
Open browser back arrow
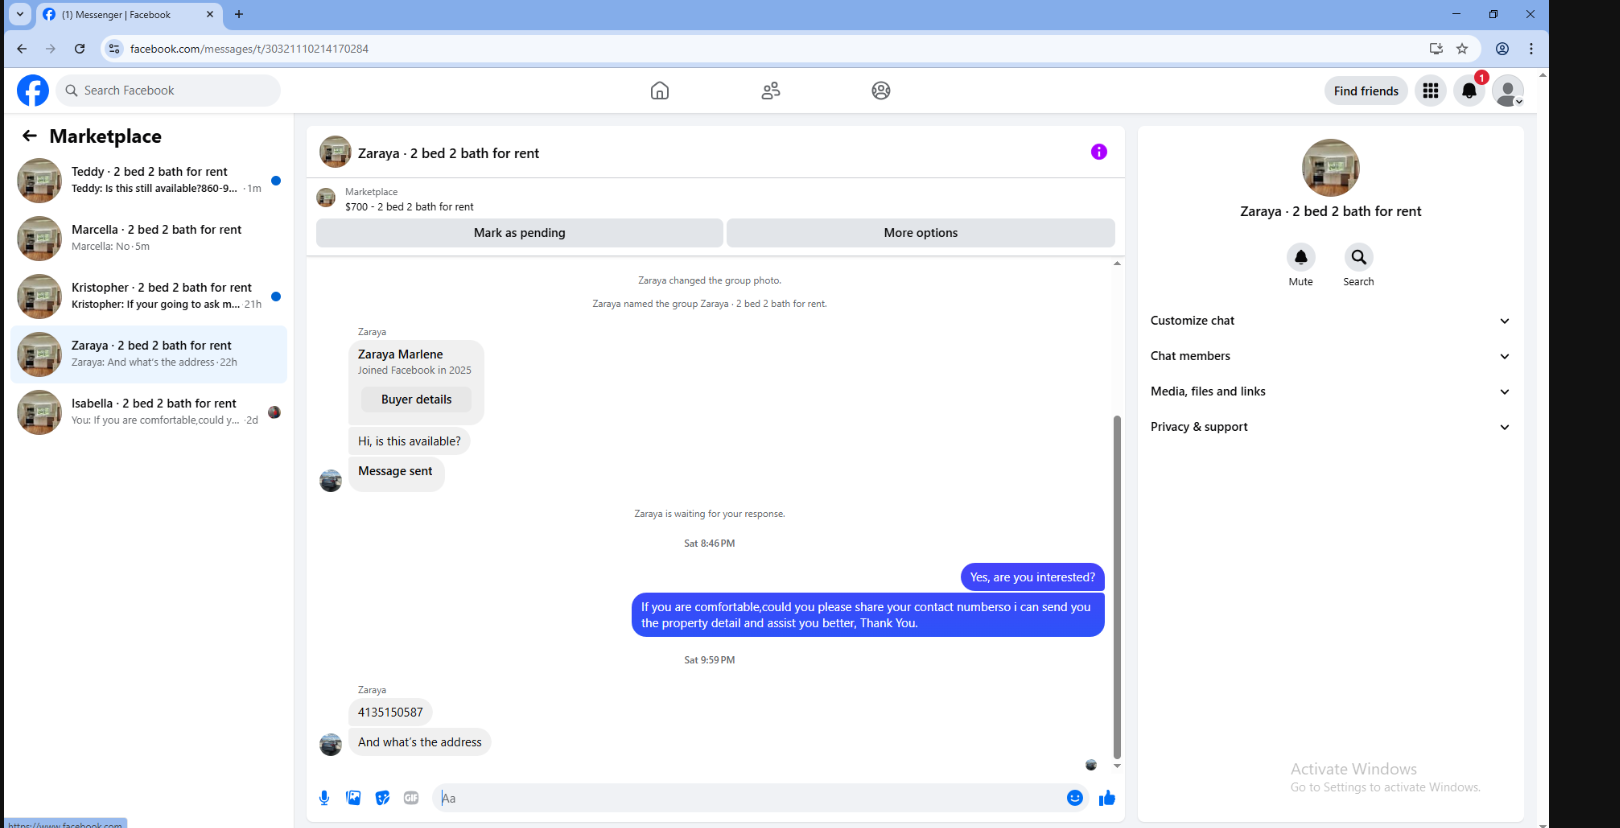[22, 48]
